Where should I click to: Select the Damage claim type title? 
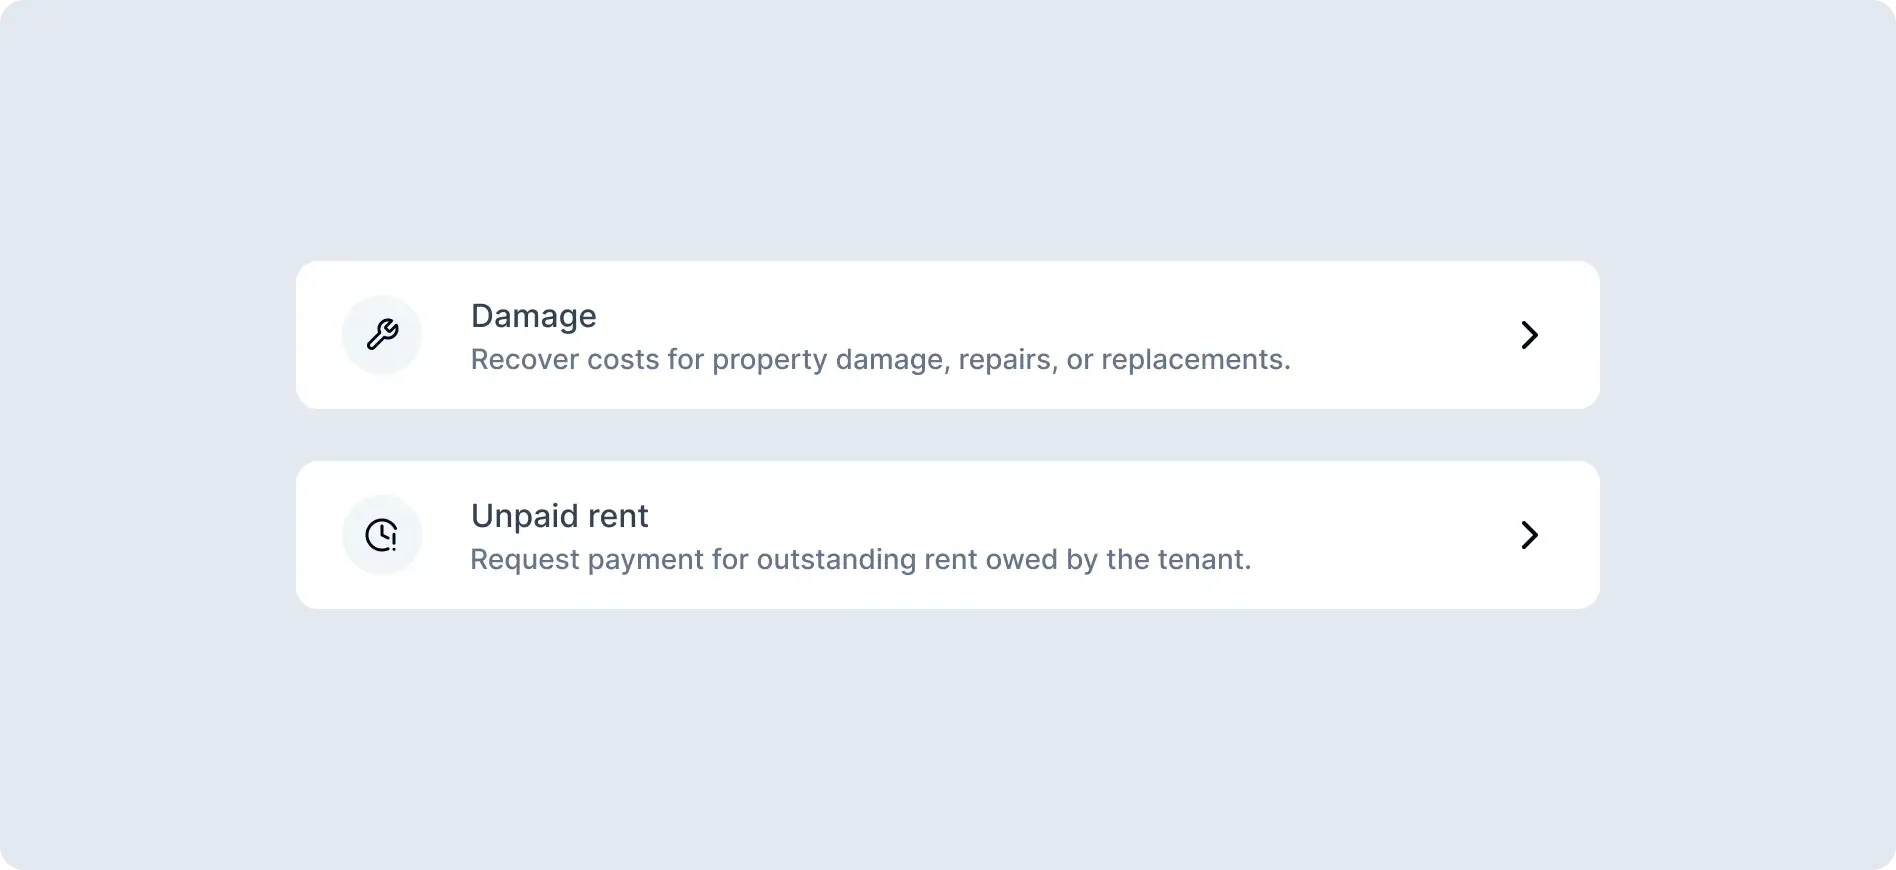[533, 316]
